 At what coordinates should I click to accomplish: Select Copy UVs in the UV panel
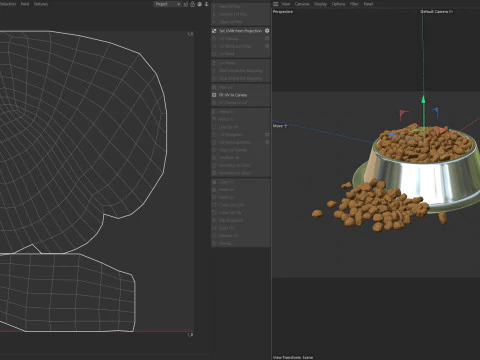tap(226, 182)
